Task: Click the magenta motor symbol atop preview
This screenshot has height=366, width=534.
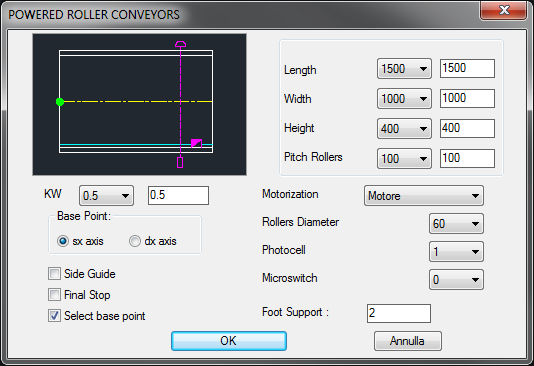Action: pyautogui.click(x=180, y=44)
